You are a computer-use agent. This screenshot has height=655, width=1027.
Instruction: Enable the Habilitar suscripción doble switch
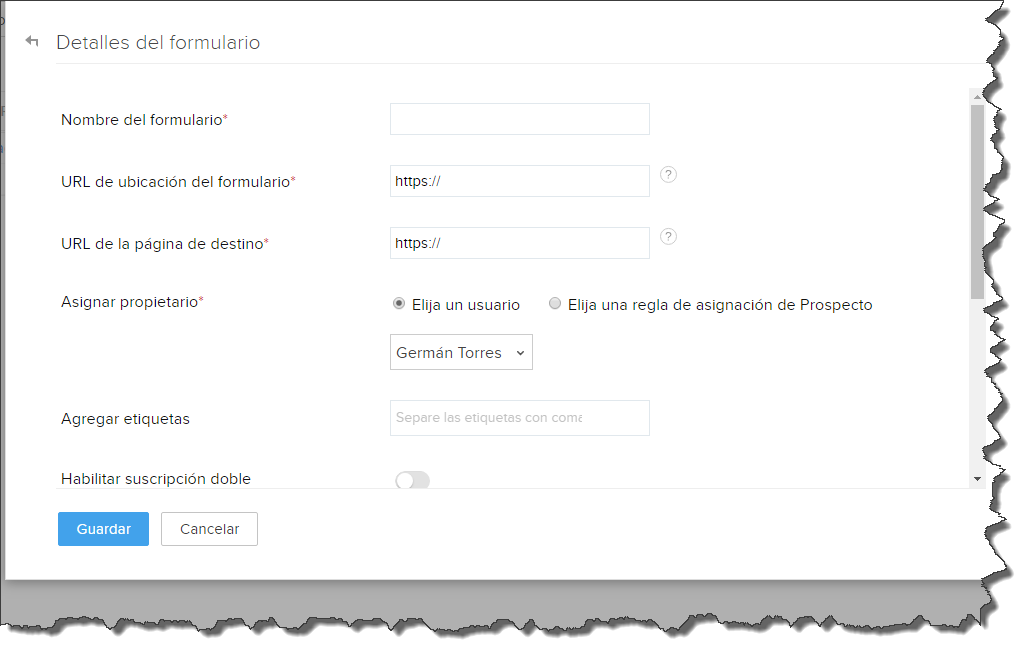coord(413,480)
